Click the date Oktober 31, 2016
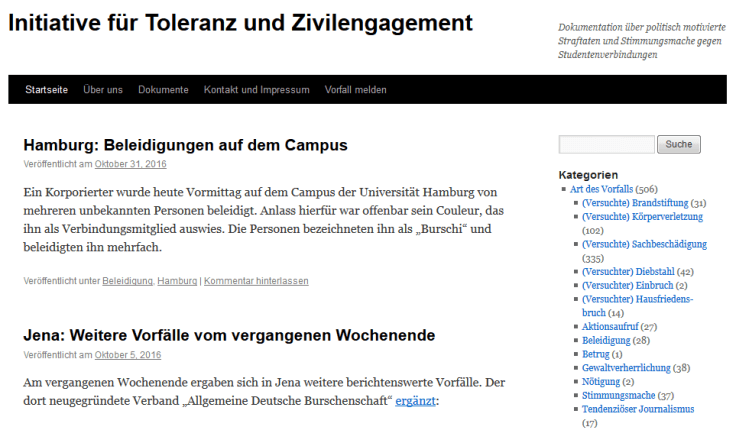Screen dimensions: 736x430 (x=130, y=164)
